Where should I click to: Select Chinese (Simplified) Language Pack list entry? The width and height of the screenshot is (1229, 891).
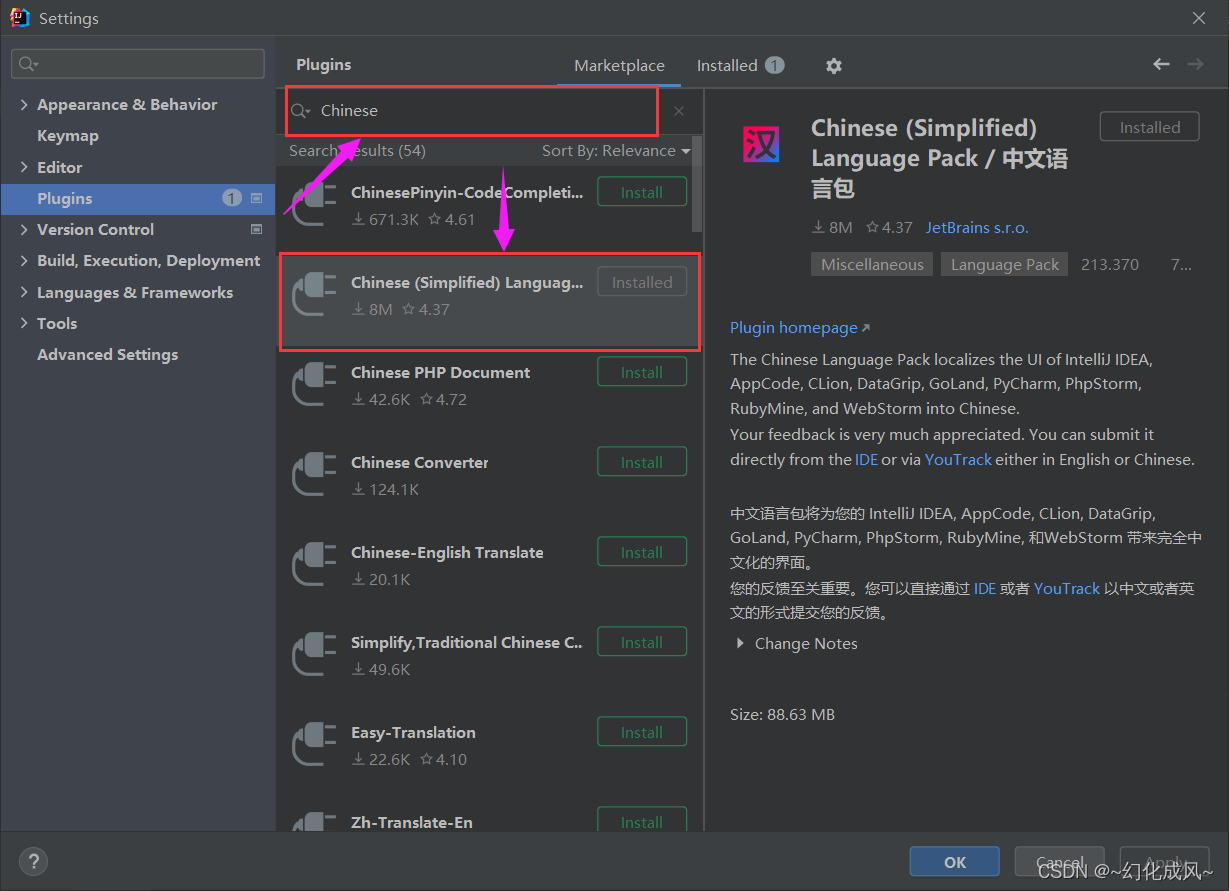(x=489, y=301)
